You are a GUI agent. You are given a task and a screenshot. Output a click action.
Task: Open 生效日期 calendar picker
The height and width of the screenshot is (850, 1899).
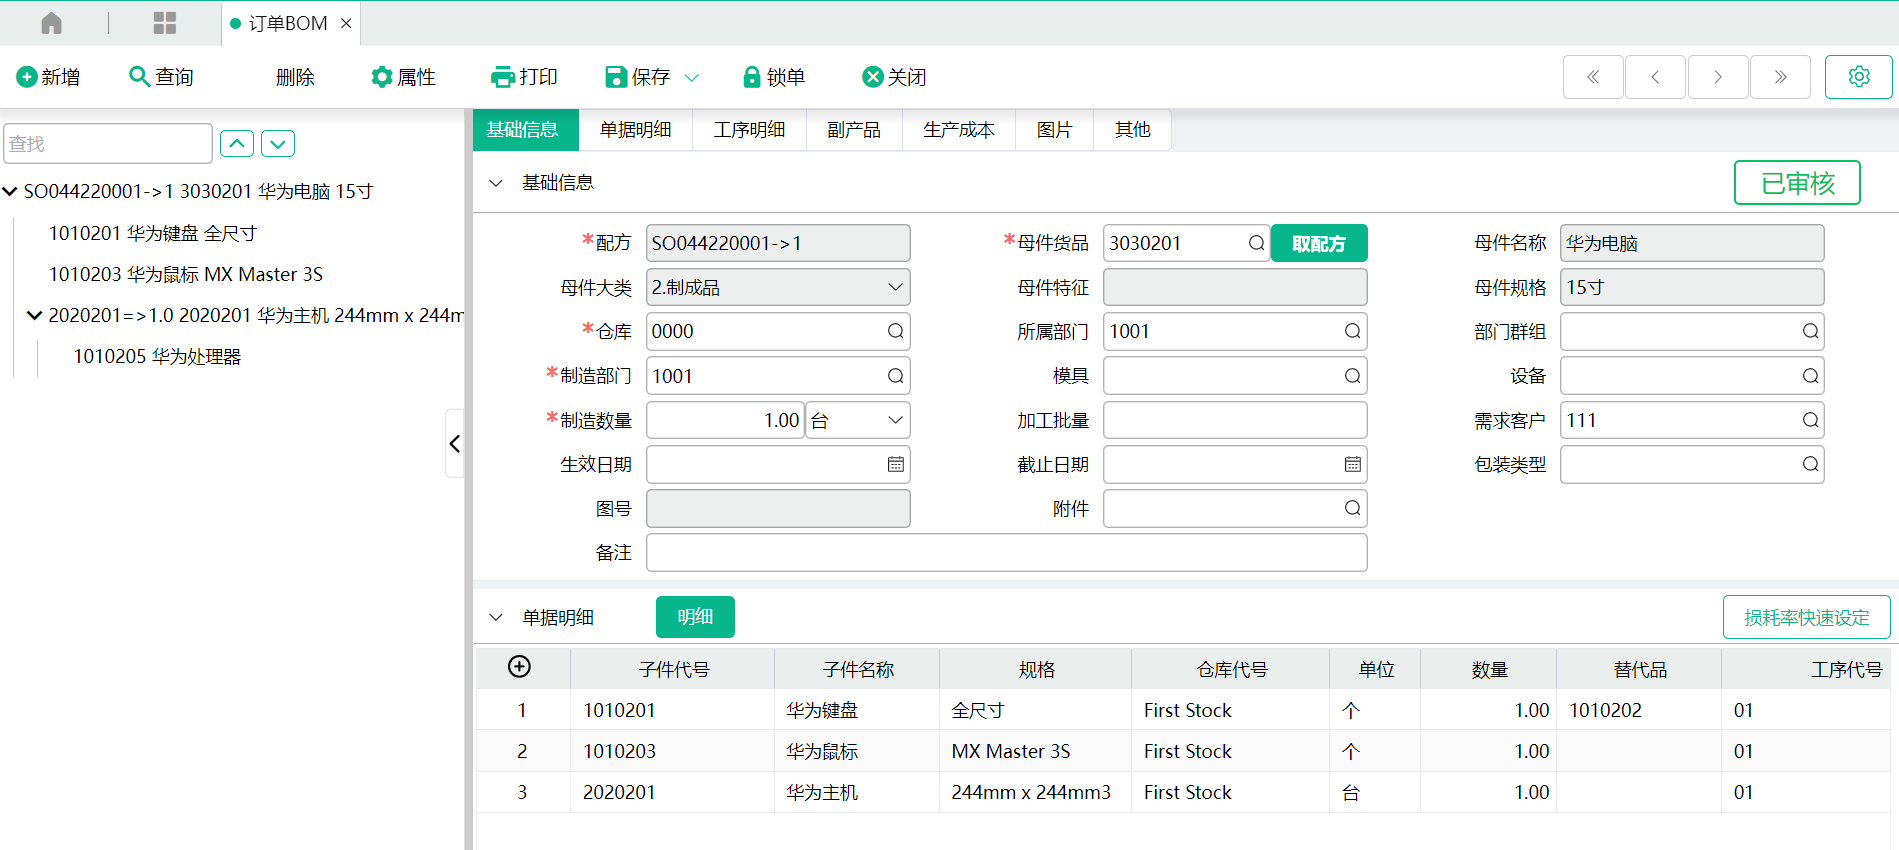coord(895,464)
